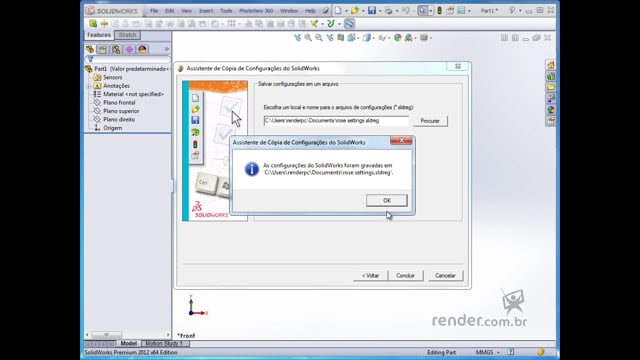Open the dropdown arrow next to Open icon

click(x=363, y=11)
